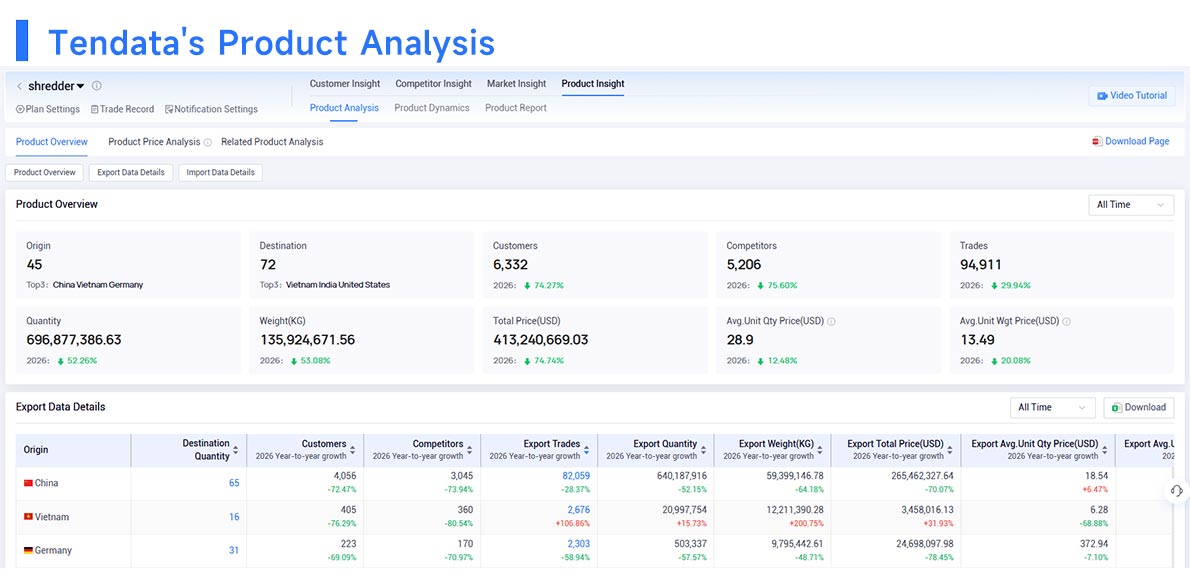
Task: Click Avg.Unit Wgt Price info icon
Action: coord(1066,322)
